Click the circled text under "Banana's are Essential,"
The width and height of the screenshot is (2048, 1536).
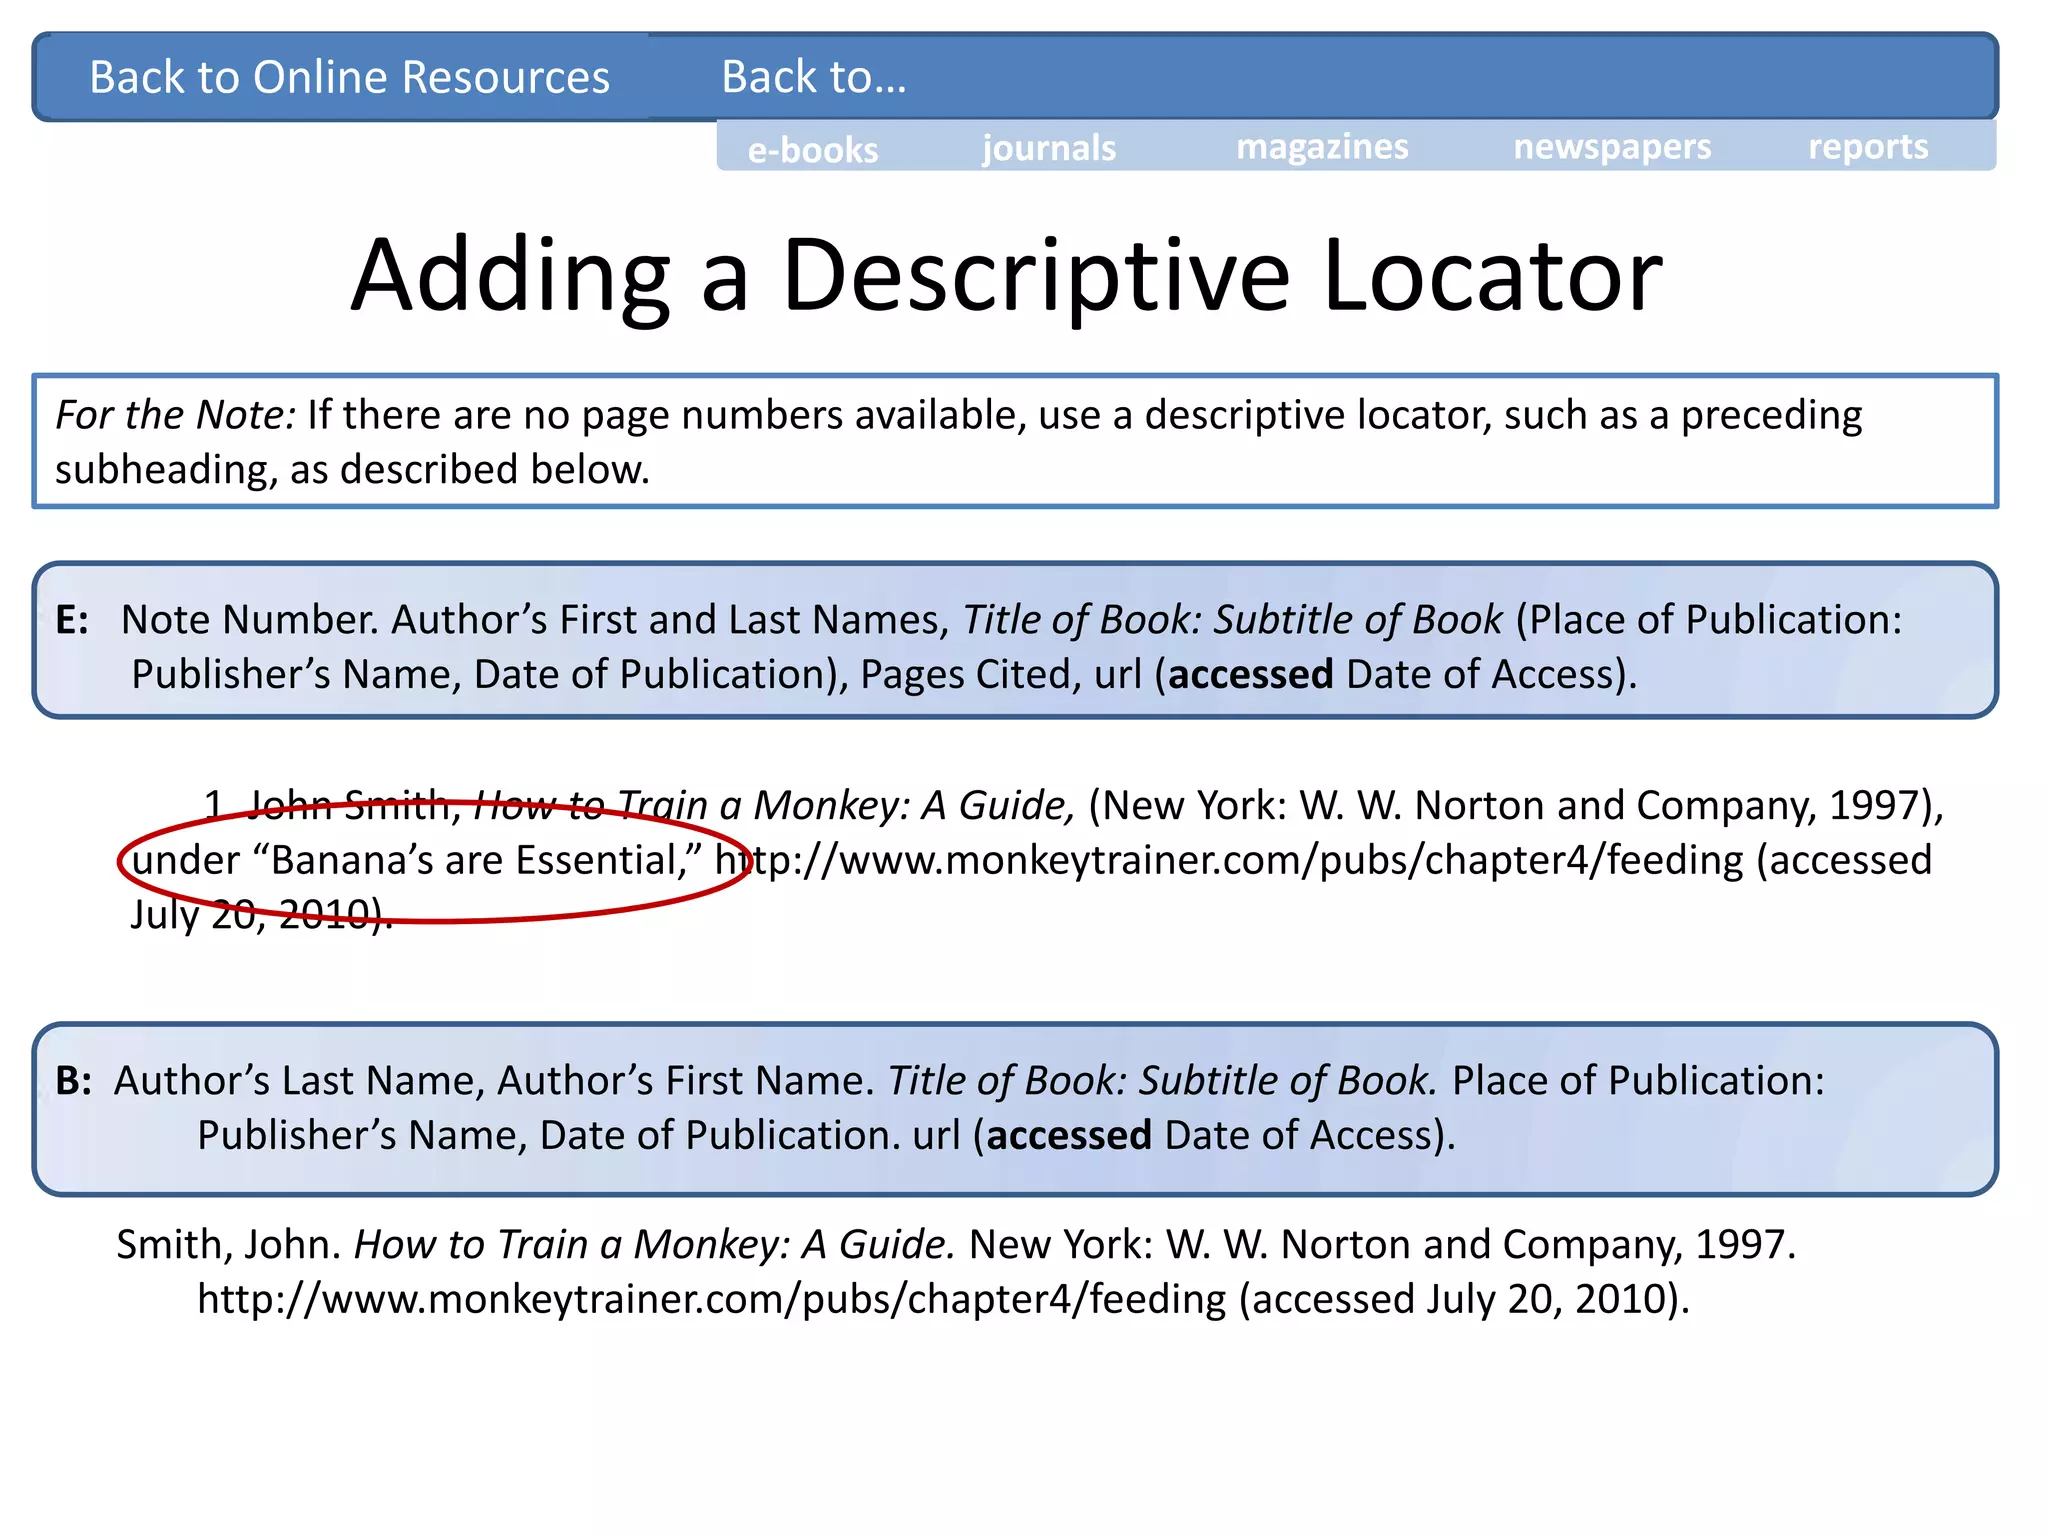[417, 860]
